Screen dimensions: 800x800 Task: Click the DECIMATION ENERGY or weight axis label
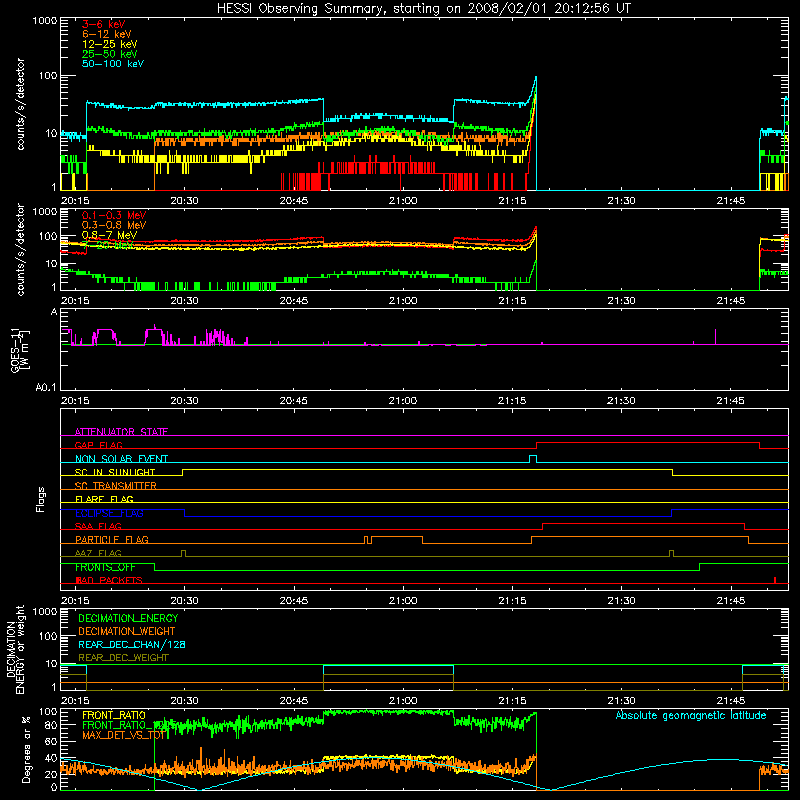click(15, 650)
